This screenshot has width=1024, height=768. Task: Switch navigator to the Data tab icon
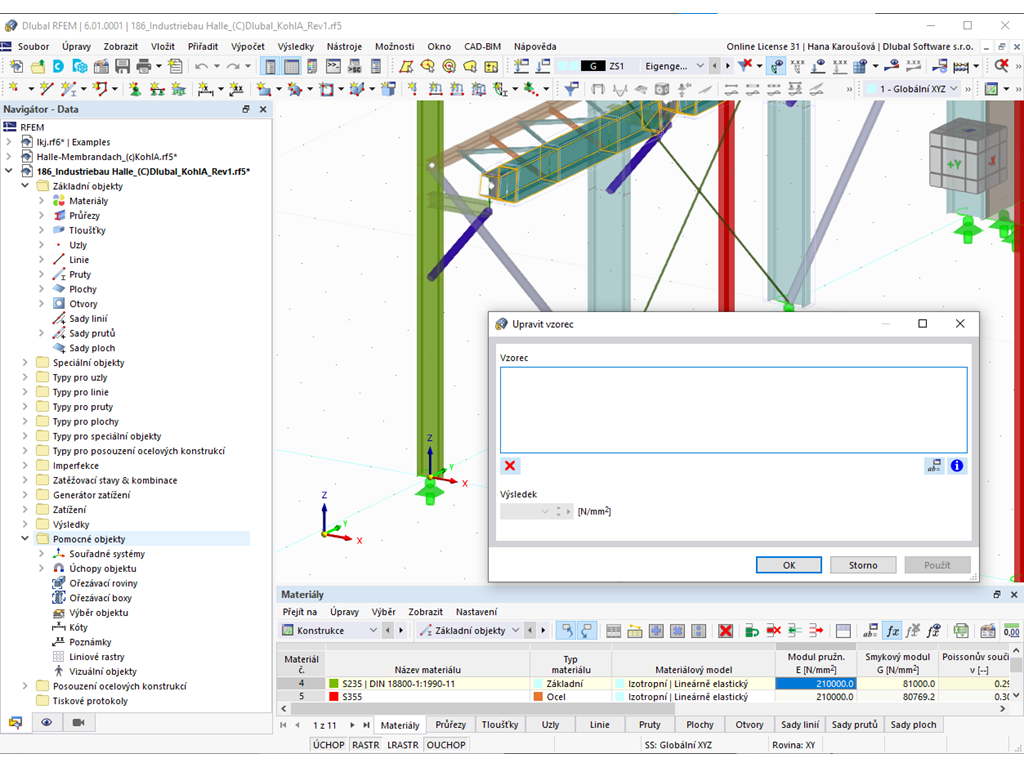15,722
